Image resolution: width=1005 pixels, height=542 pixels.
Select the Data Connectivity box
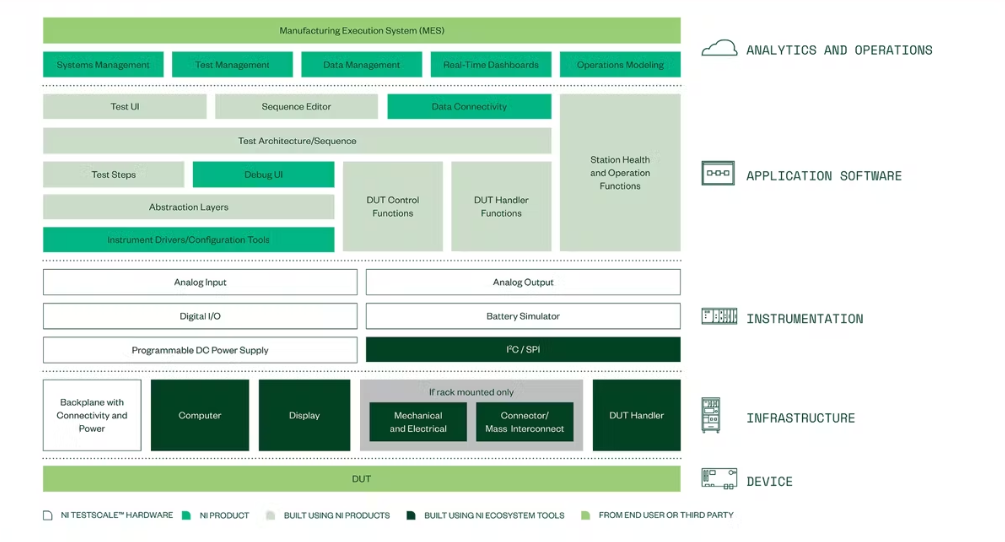coord(469,106)
